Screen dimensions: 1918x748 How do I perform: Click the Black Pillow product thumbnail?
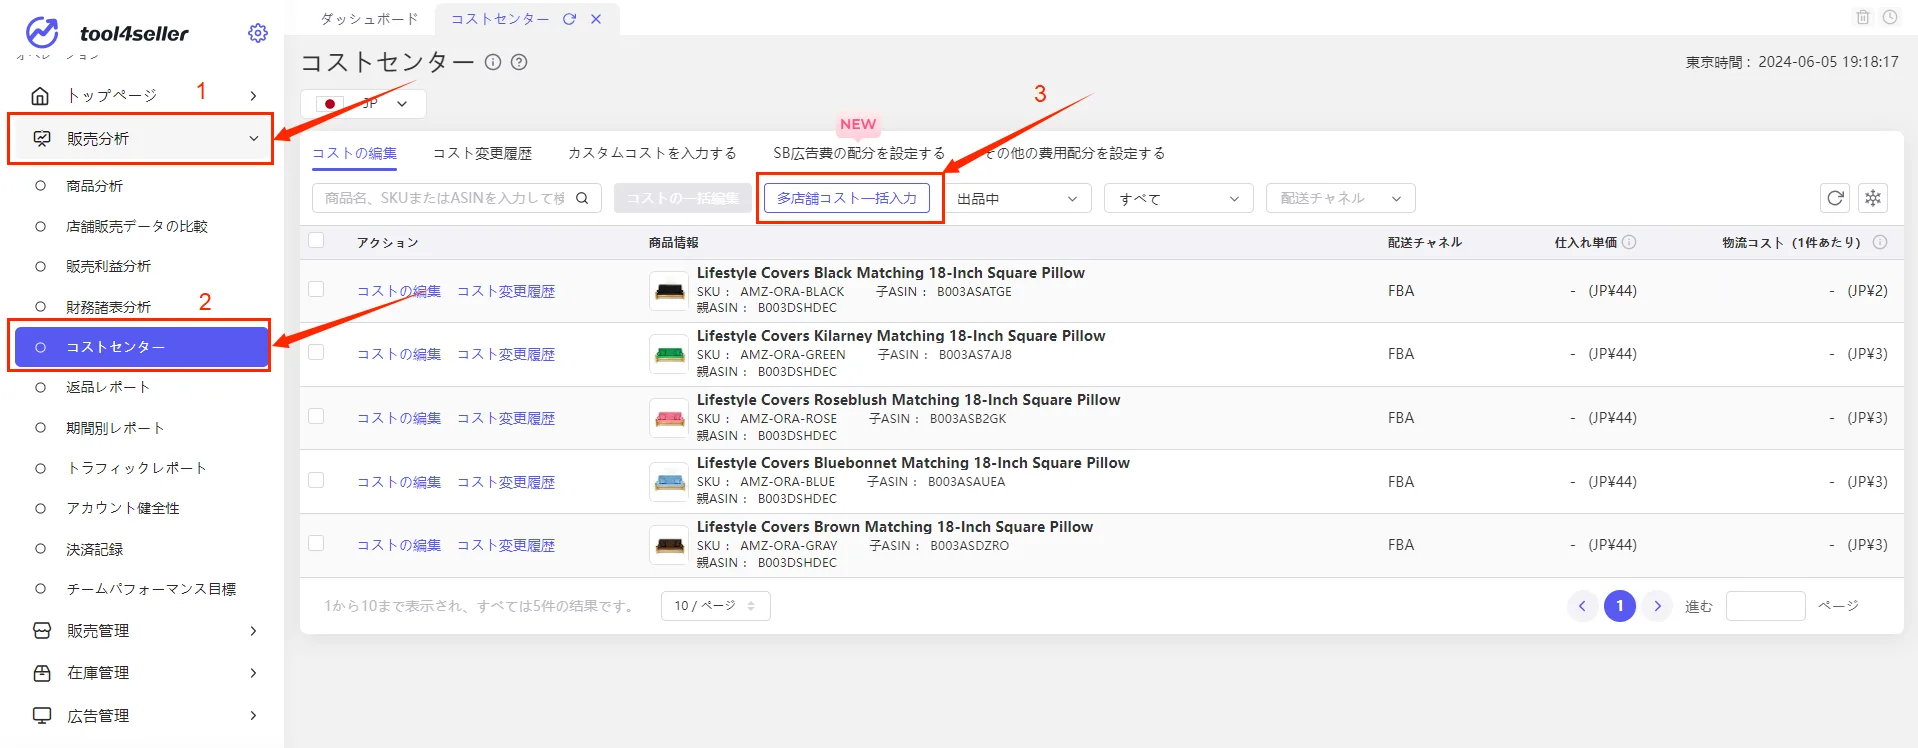click(x=669, y=291)
